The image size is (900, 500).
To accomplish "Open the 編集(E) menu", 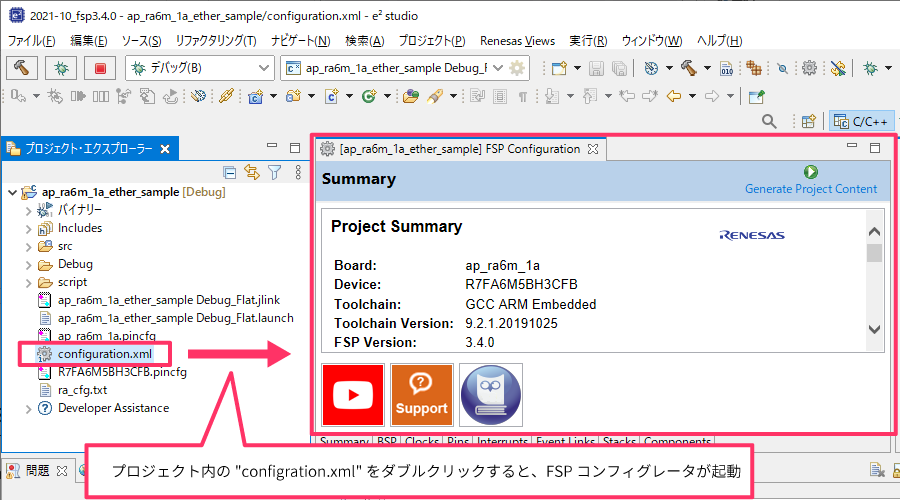I will [x=88, y=41].
